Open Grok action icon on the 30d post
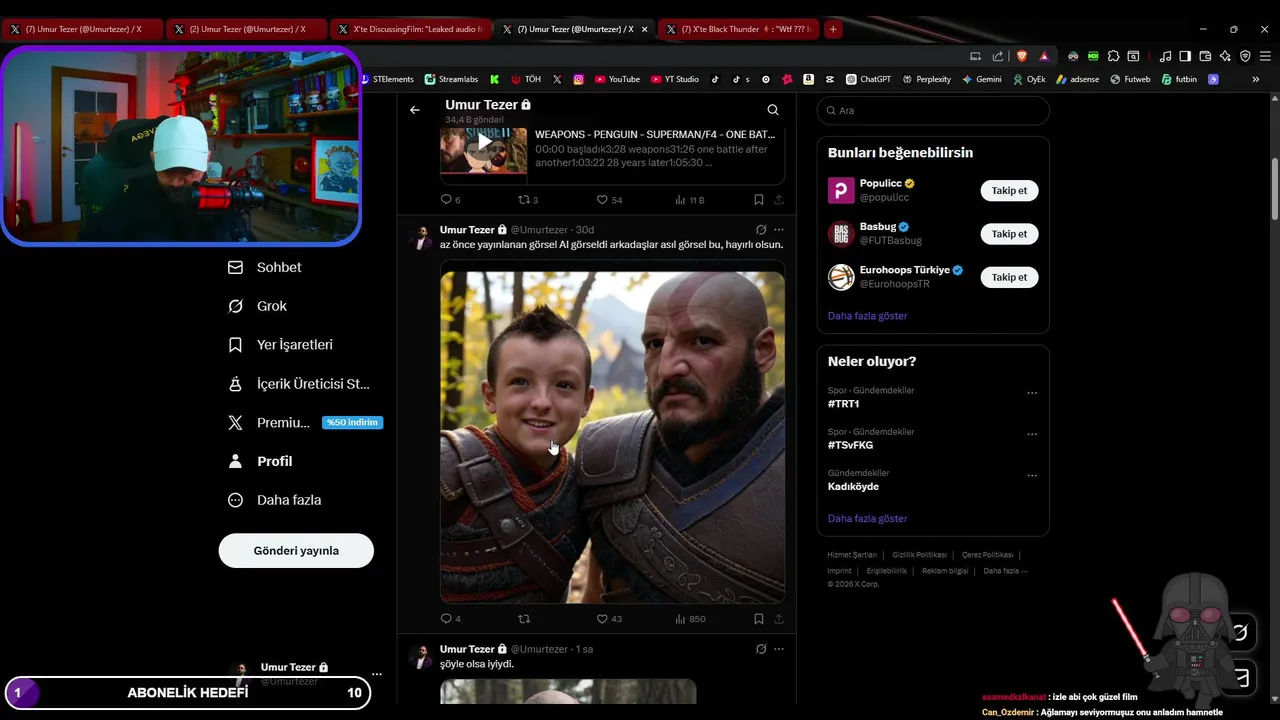The width and height of the screenshot is (1280, 720). click(761, 229)
